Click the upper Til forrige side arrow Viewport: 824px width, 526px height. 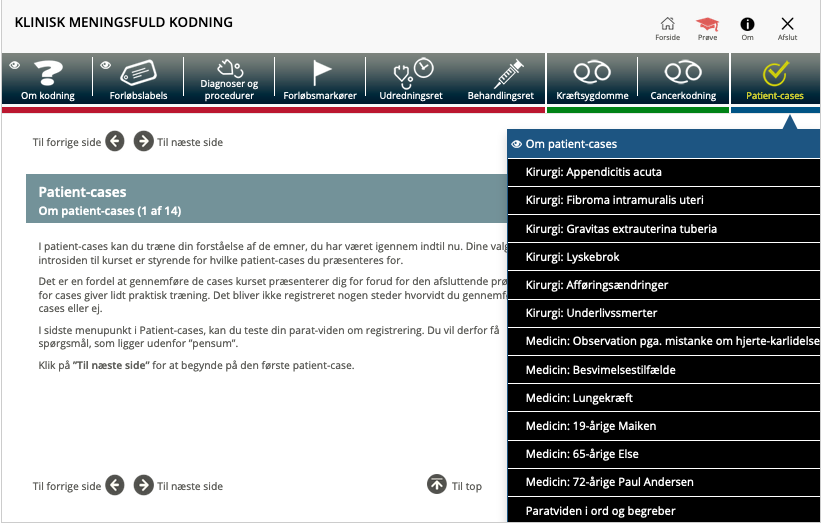[x=115, y=141]
